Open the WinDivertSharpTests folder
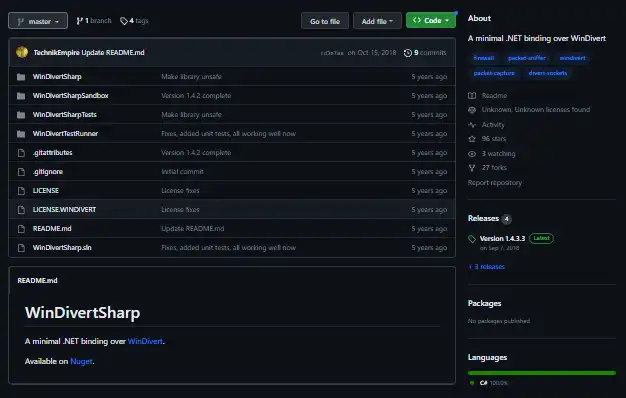 (x=65, y=115)
